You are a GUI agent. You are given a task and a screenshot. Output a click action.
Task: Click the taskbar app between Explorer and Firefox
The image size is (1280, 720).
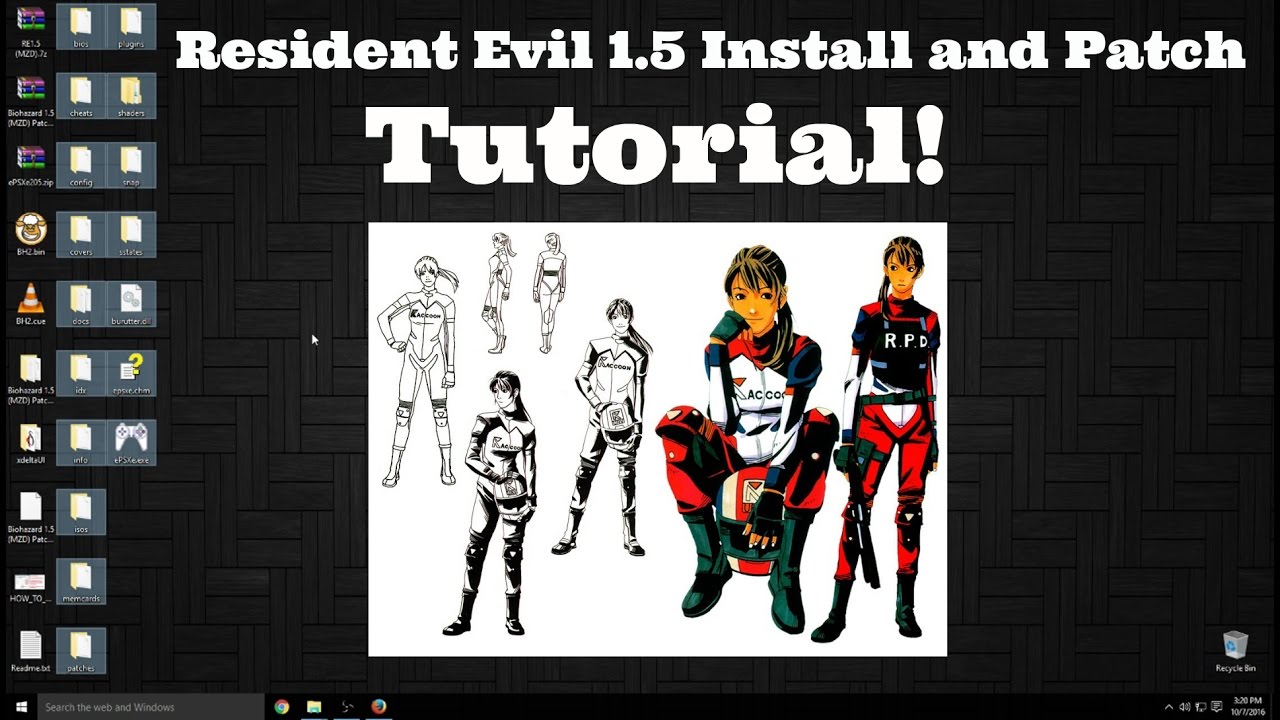[x=346, y=707]
